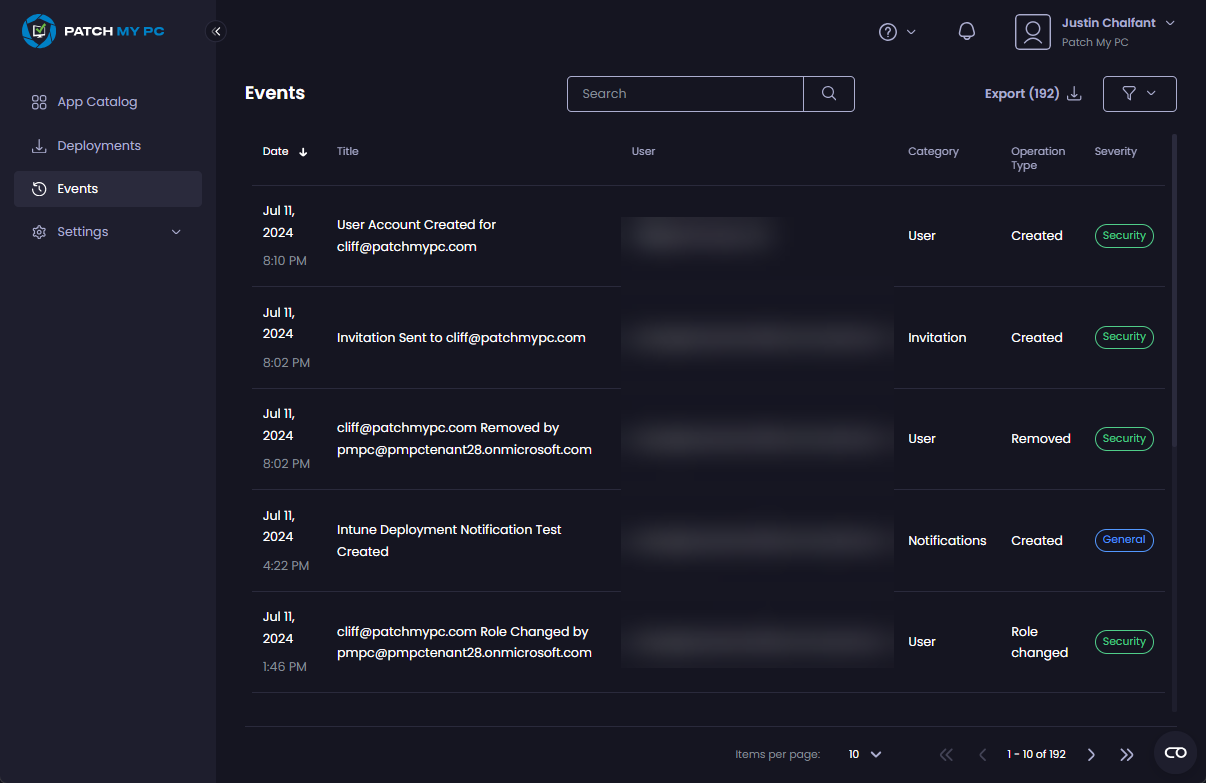Click inside the Search field
This screenshot has width=1206, height=783.
pos(685,94)
